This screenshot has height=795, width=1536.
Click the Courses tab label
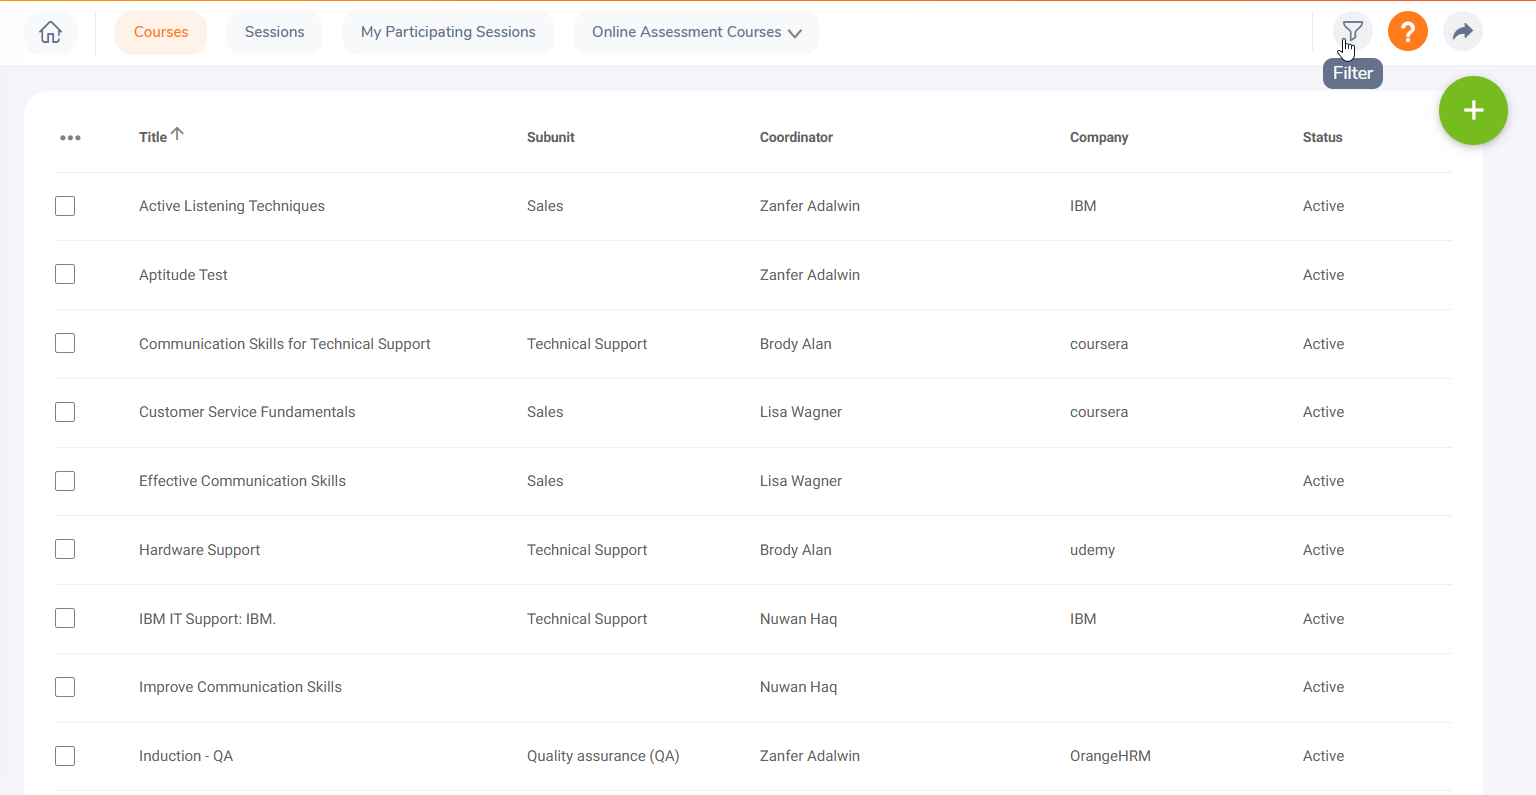tap(161, 31)
